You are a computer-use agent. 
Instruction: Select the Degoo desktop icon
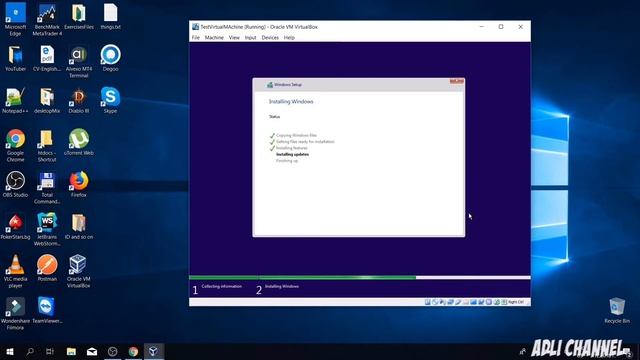[110, 59]
